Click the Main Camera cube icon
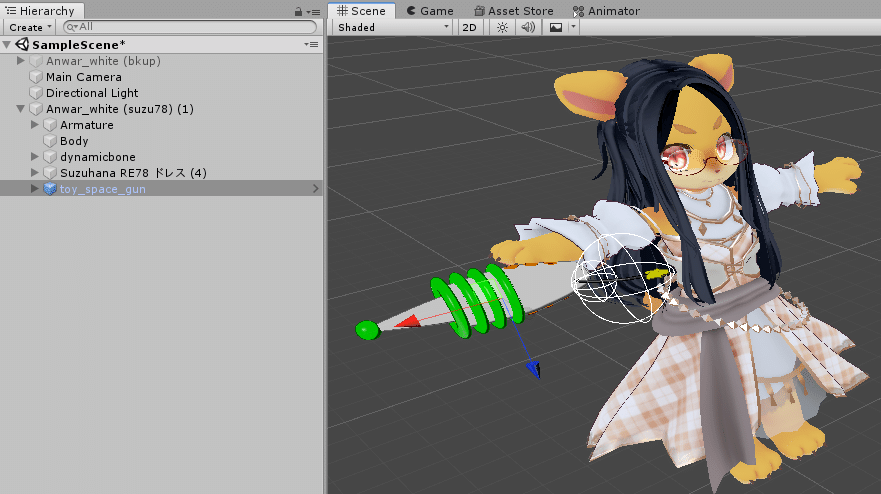The image size is (881, 494). coord(36,77)
